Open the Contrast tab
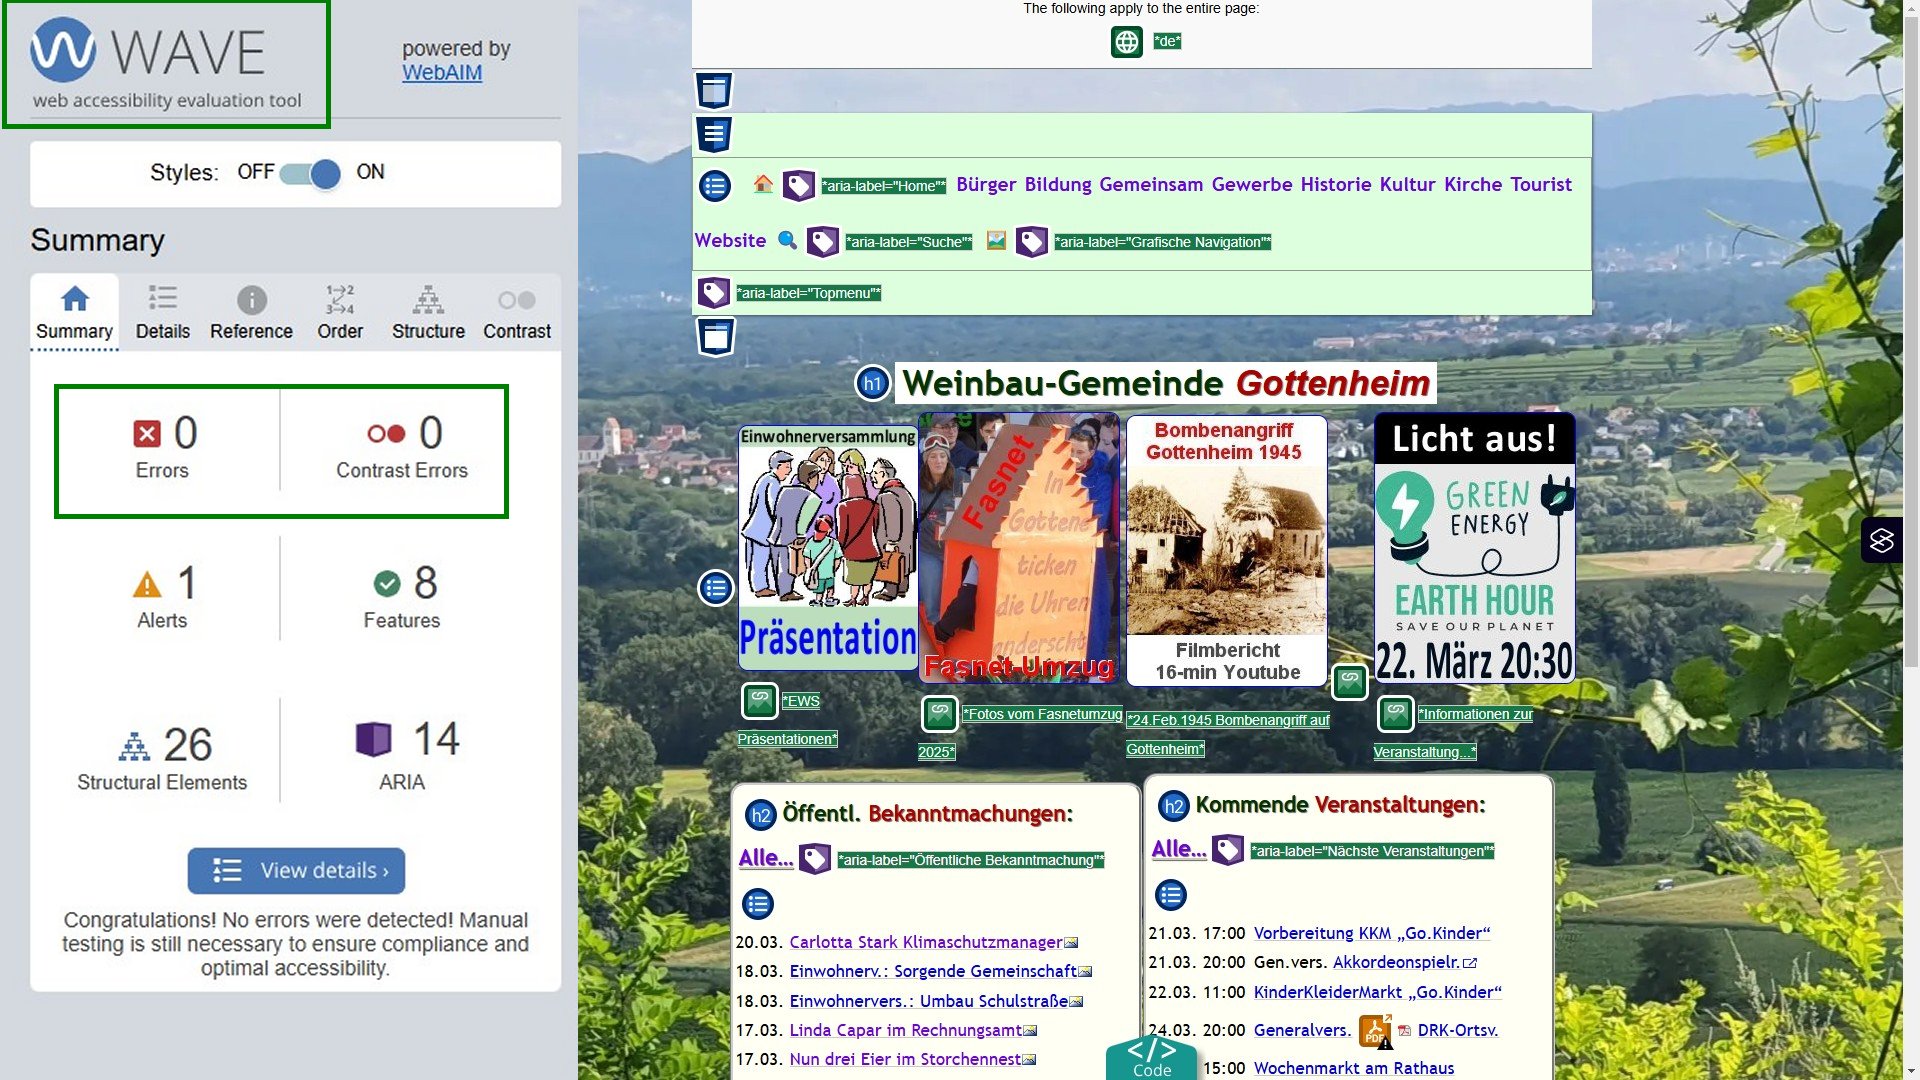 [x=516, y=313]
